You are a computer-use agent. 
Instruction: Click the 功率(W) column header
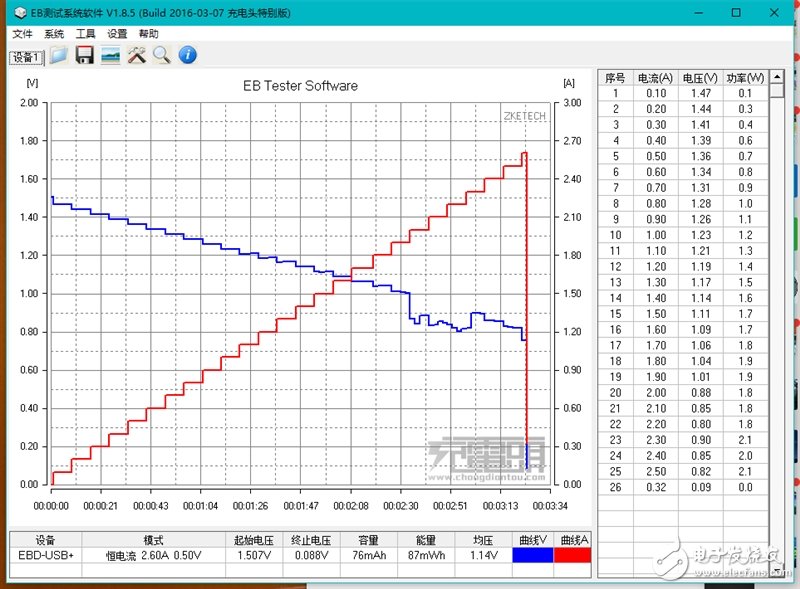[x=745, y=78]
